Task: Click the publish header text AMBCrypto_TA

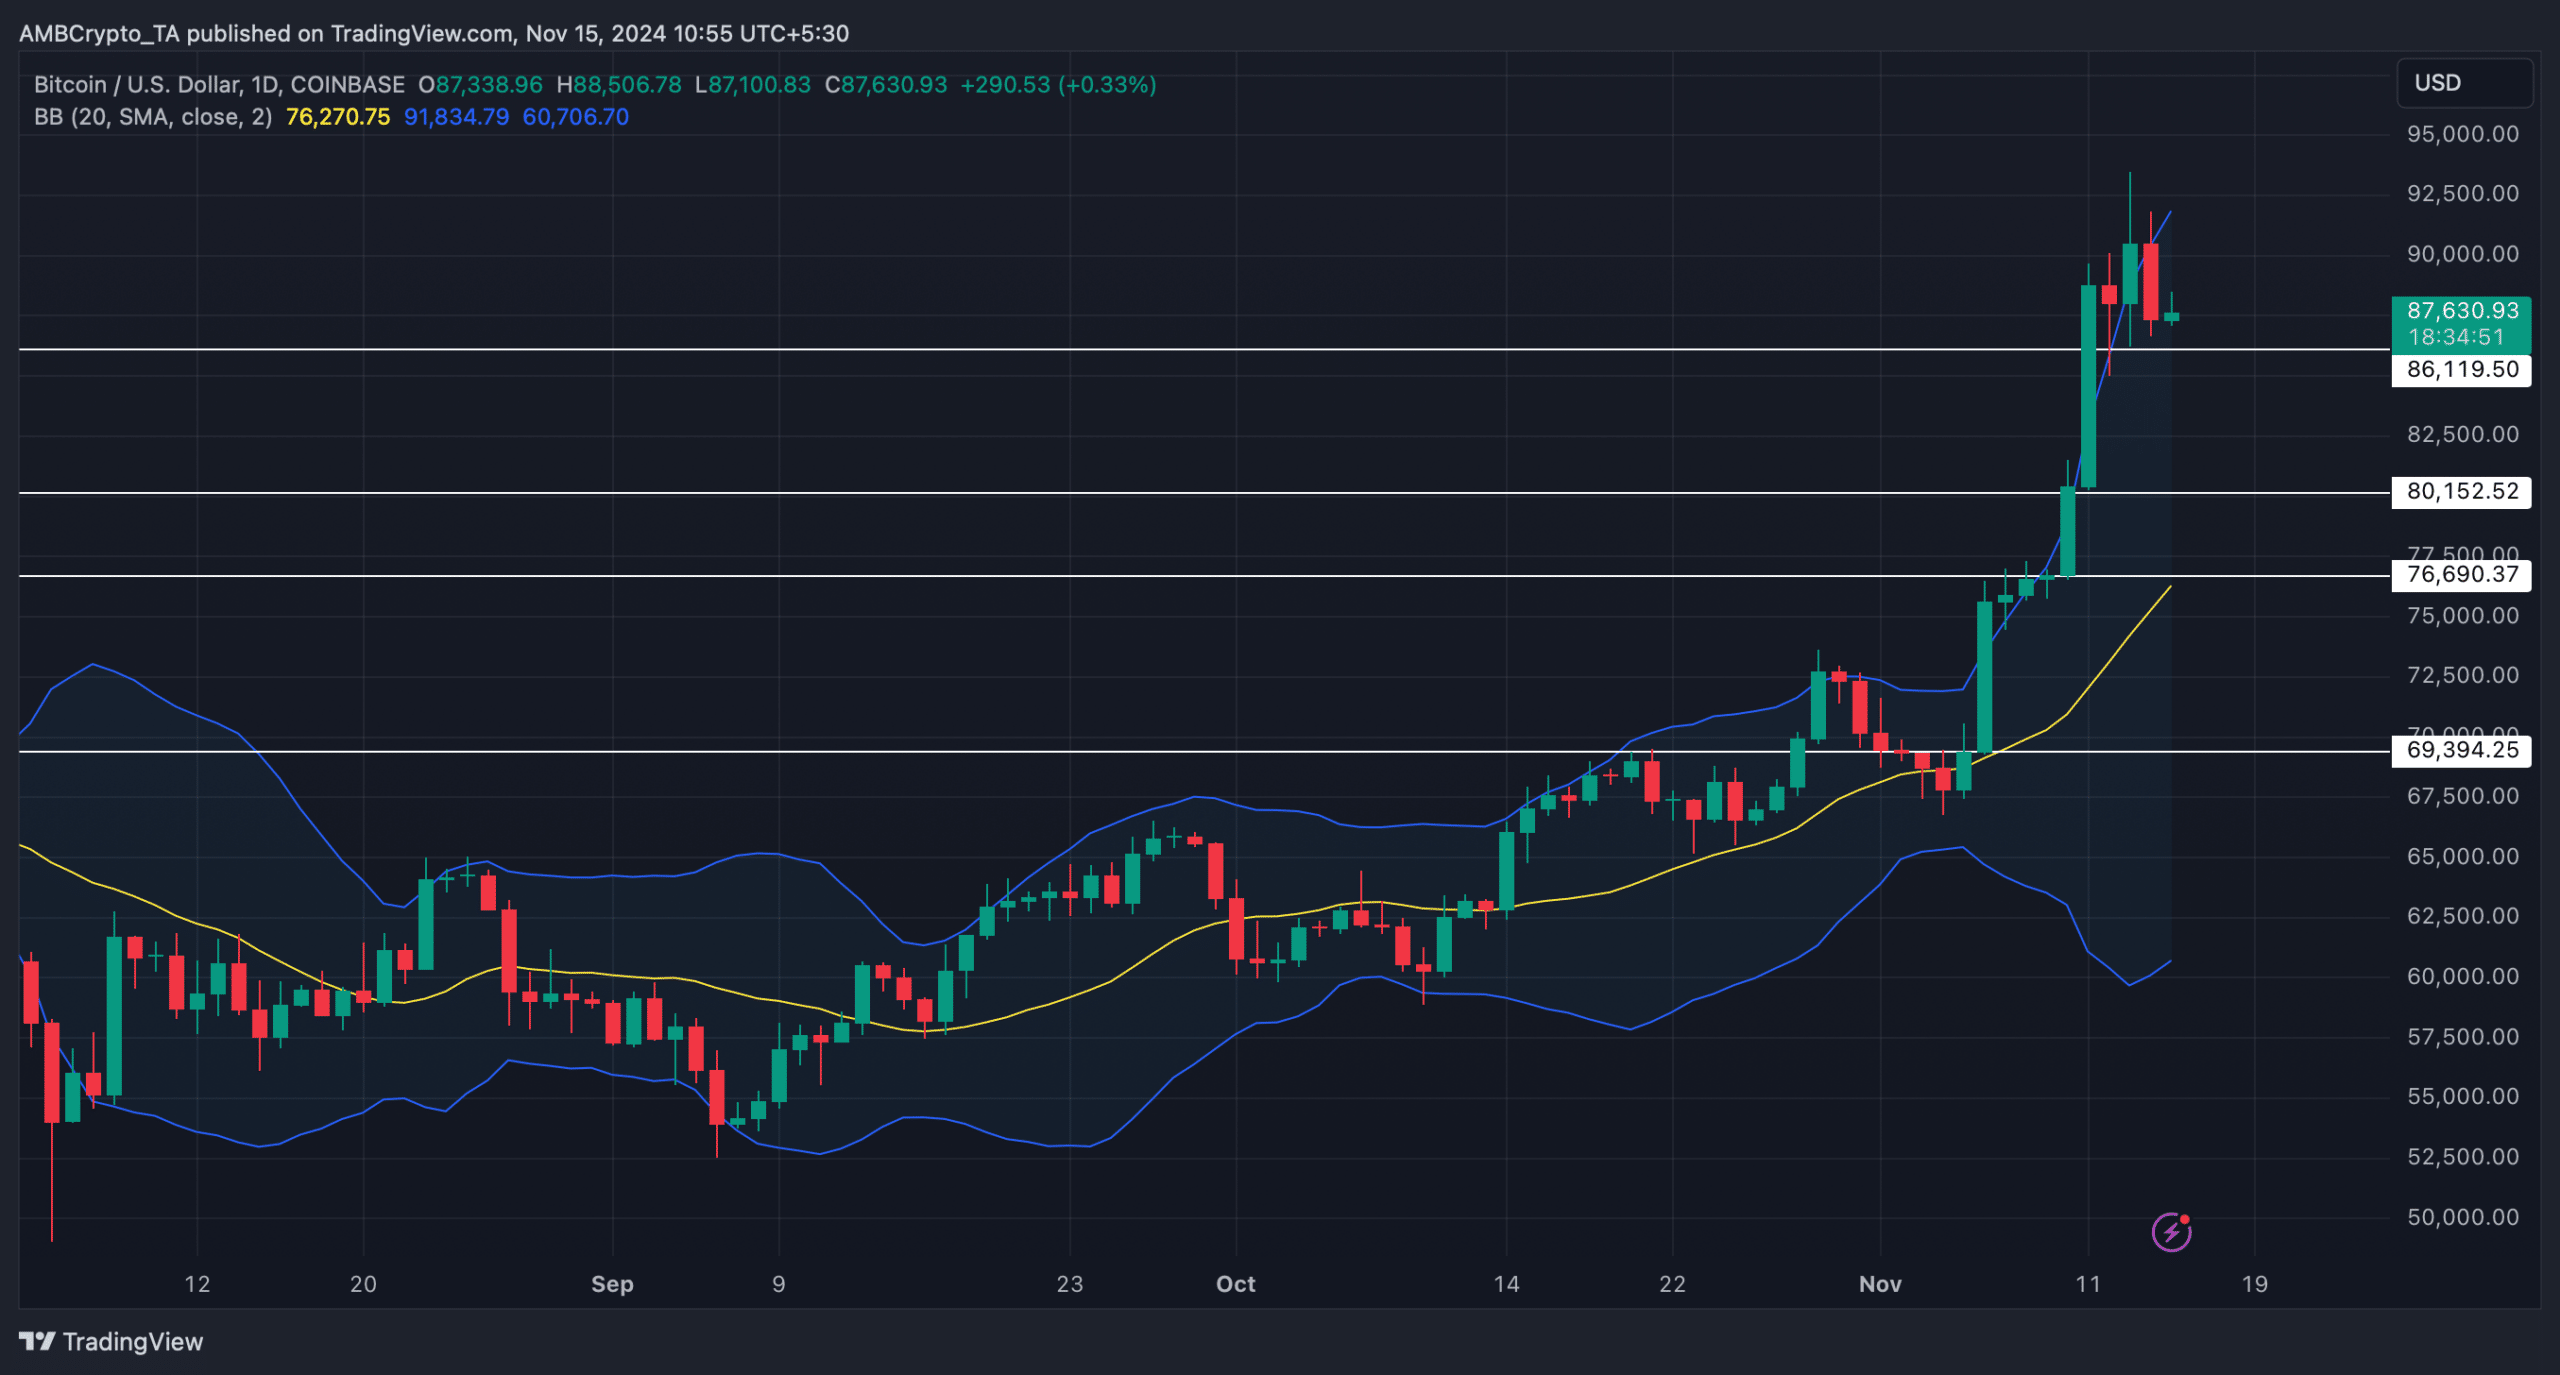Action: pyautogui.click(x=99, y=34)
